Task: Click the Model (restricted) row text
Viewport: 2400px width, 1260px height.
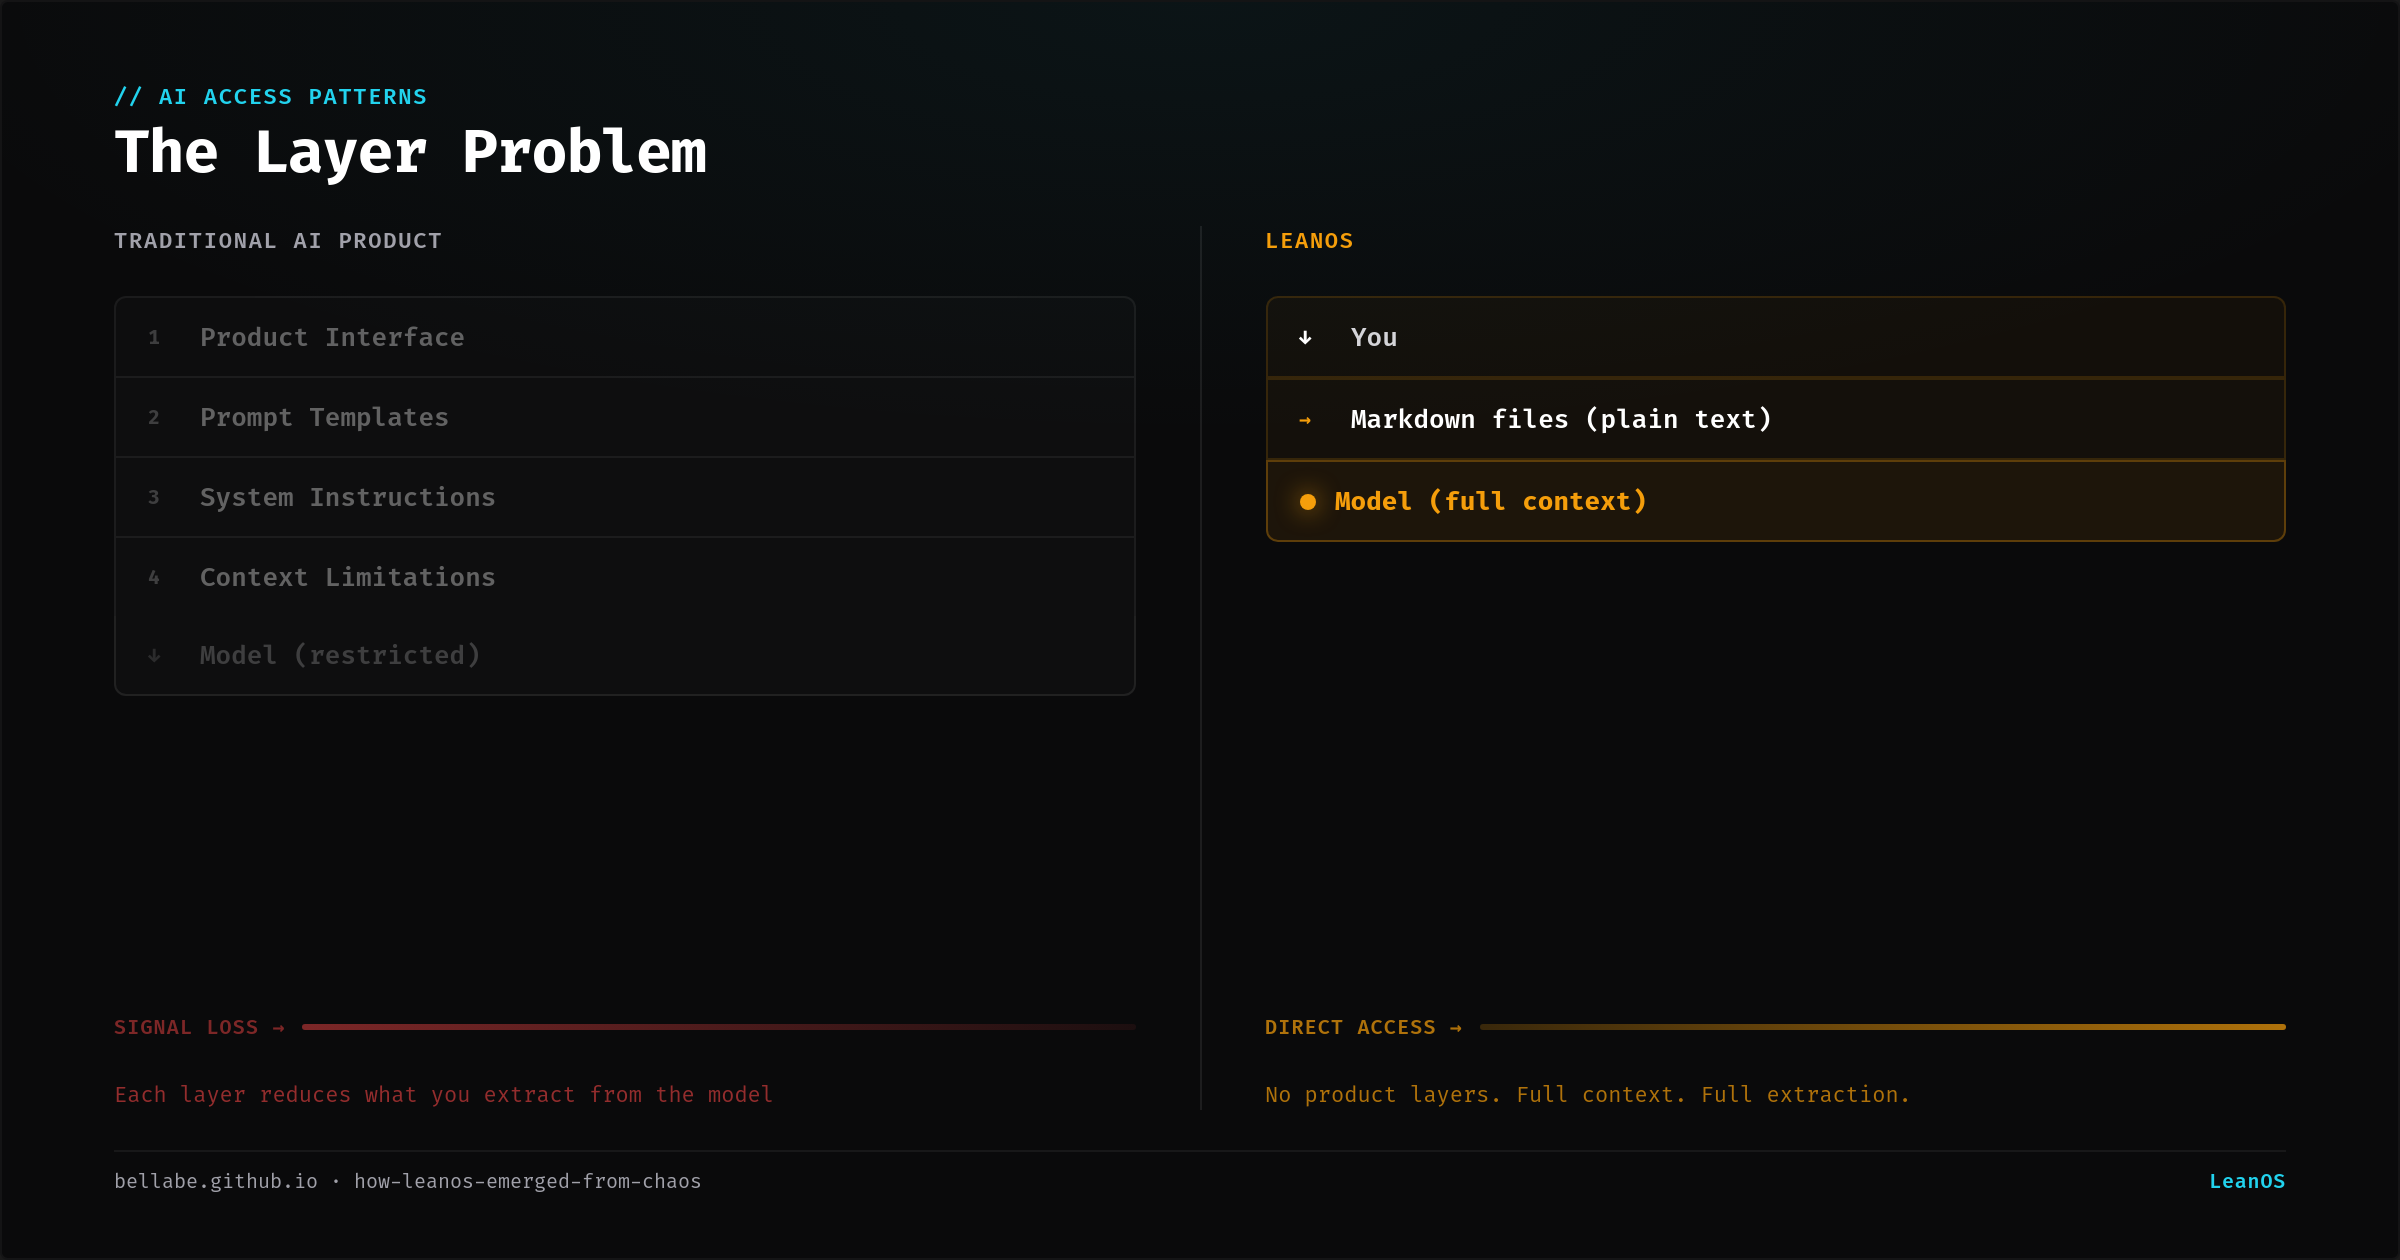Action: (x=340, y=656)
